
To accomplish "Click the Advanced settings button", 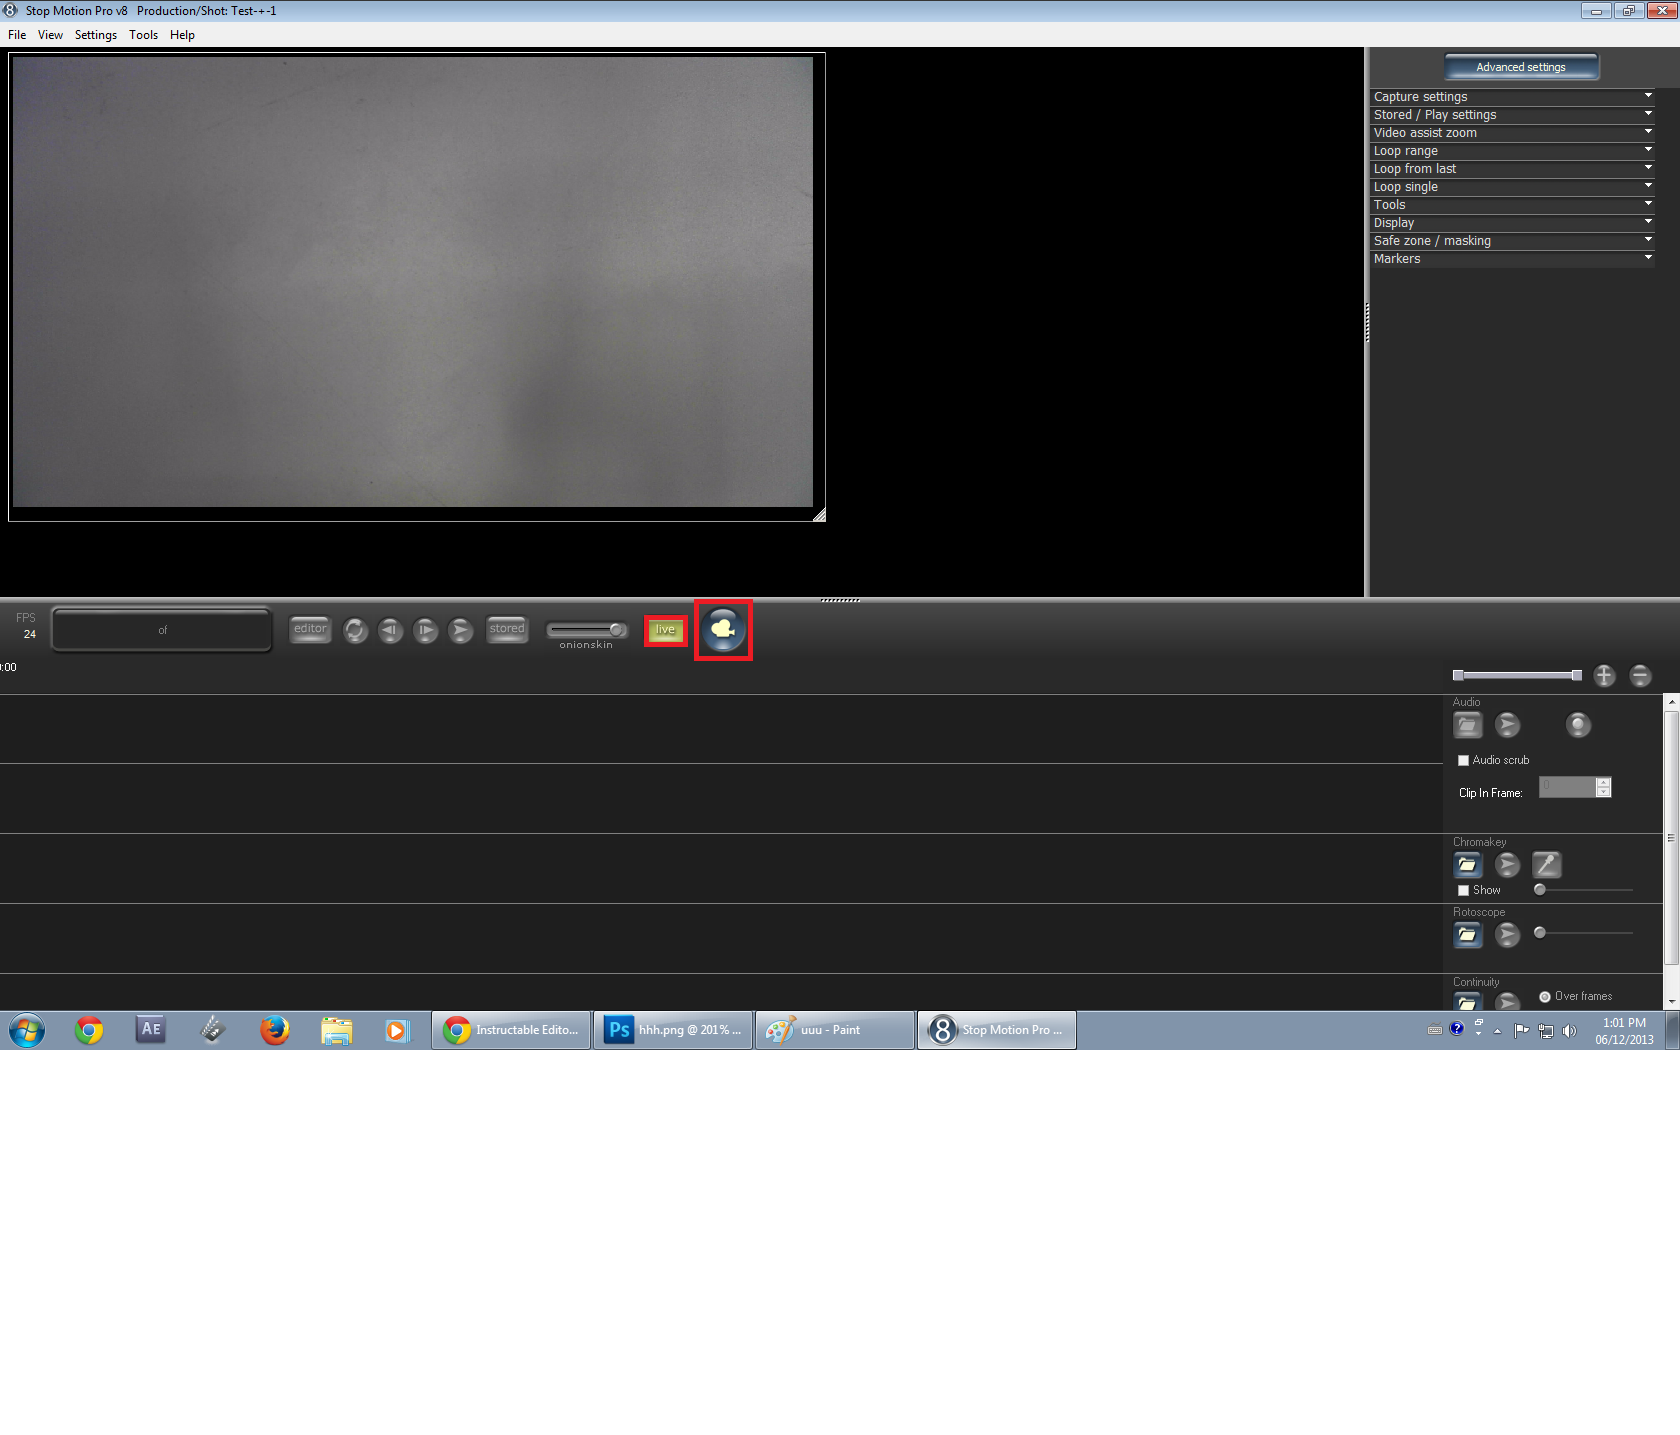I will coord(1520,66).
